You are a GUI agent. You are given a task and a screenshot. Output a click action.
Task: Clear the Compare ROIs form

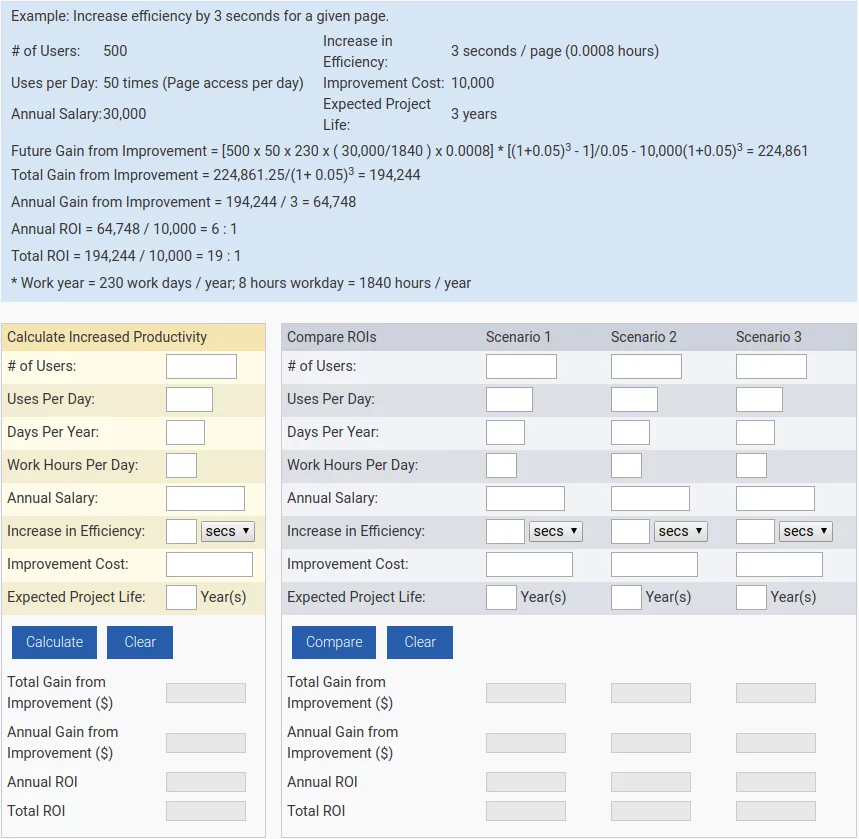pyautogui.click(x=420, y=642)
